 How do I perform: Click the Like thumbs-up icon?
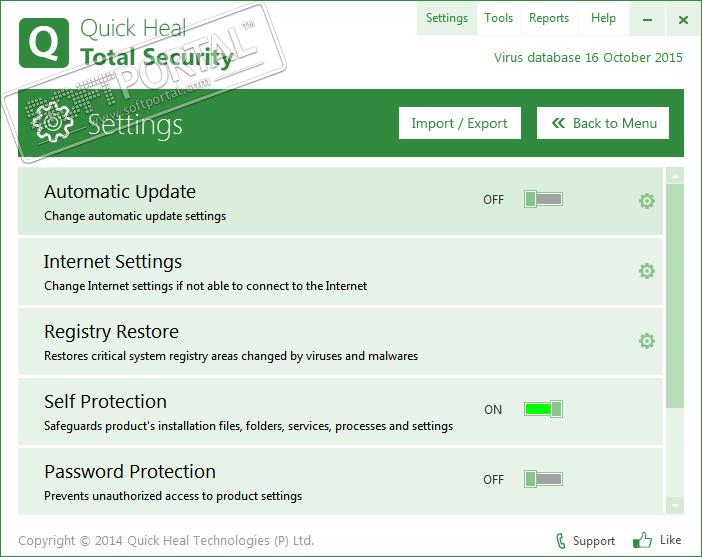(x=642, y=541)
